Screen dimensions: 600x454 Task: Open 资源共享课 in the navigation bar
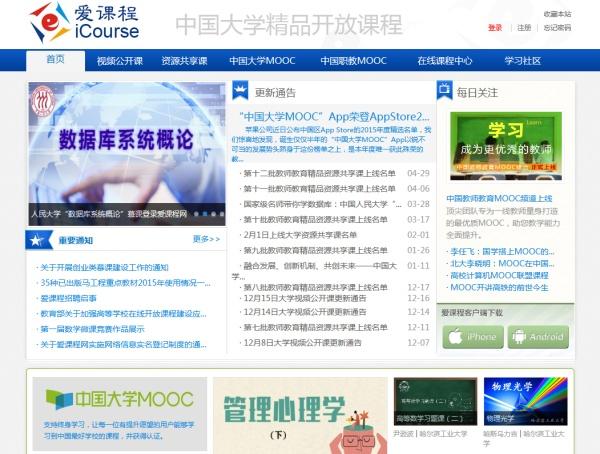[184, 61]
